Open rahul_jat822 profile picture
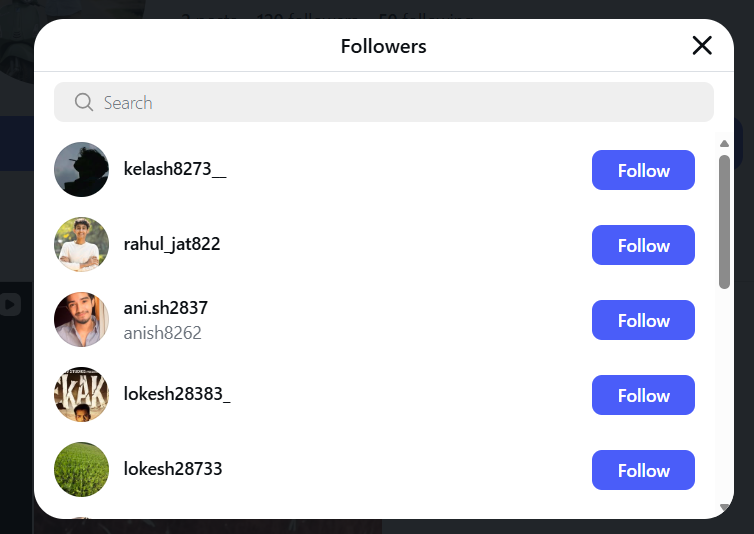Screen dimensions: 754x534 (x=81, y=245)
